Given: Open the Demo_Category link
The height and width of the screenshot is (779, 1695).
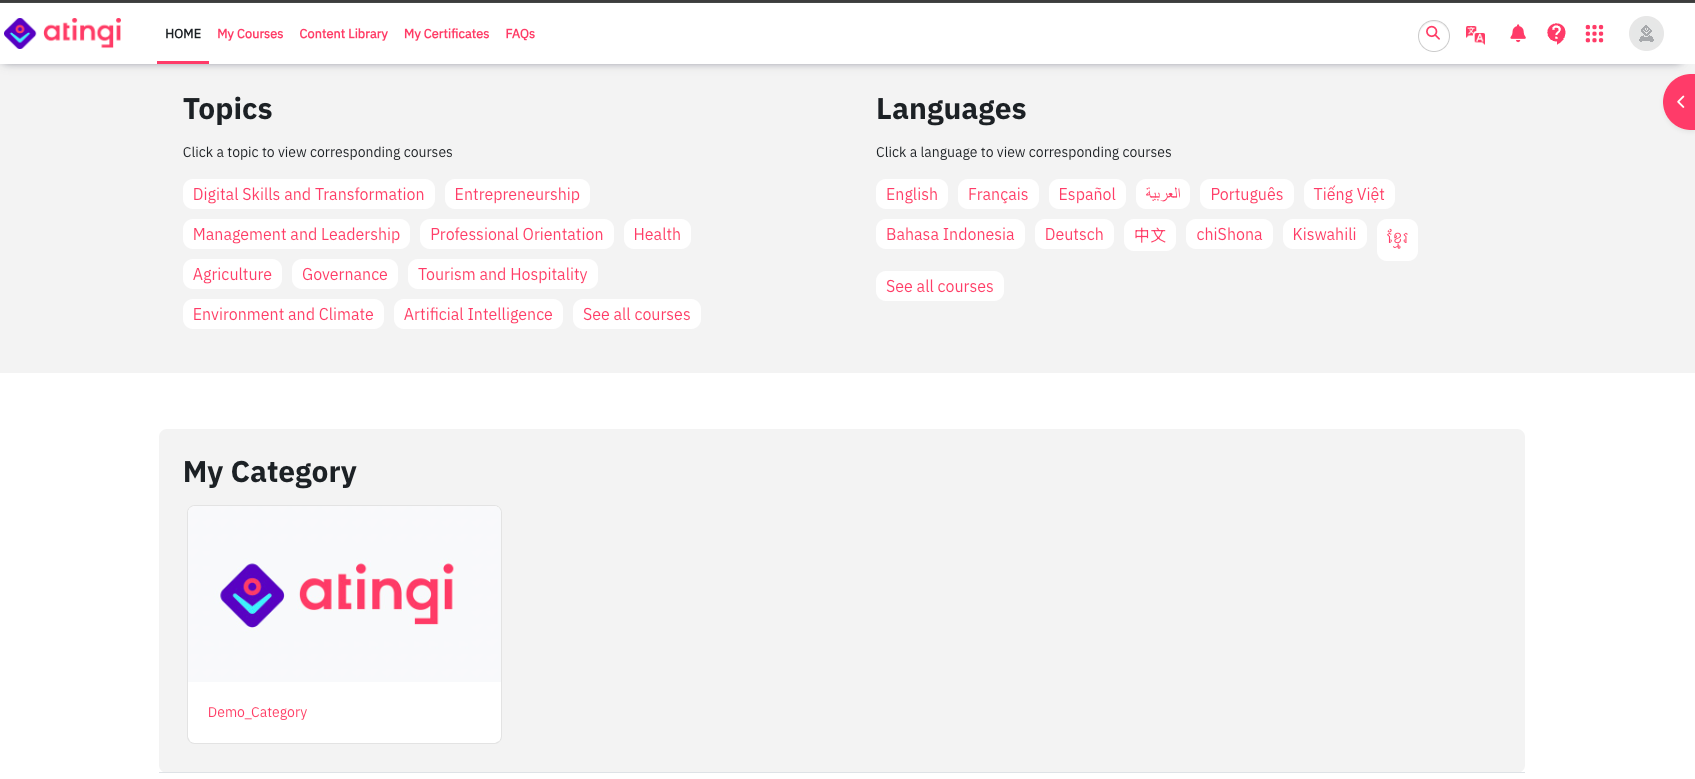Looking at the screenshot, I should click(257, 712).
